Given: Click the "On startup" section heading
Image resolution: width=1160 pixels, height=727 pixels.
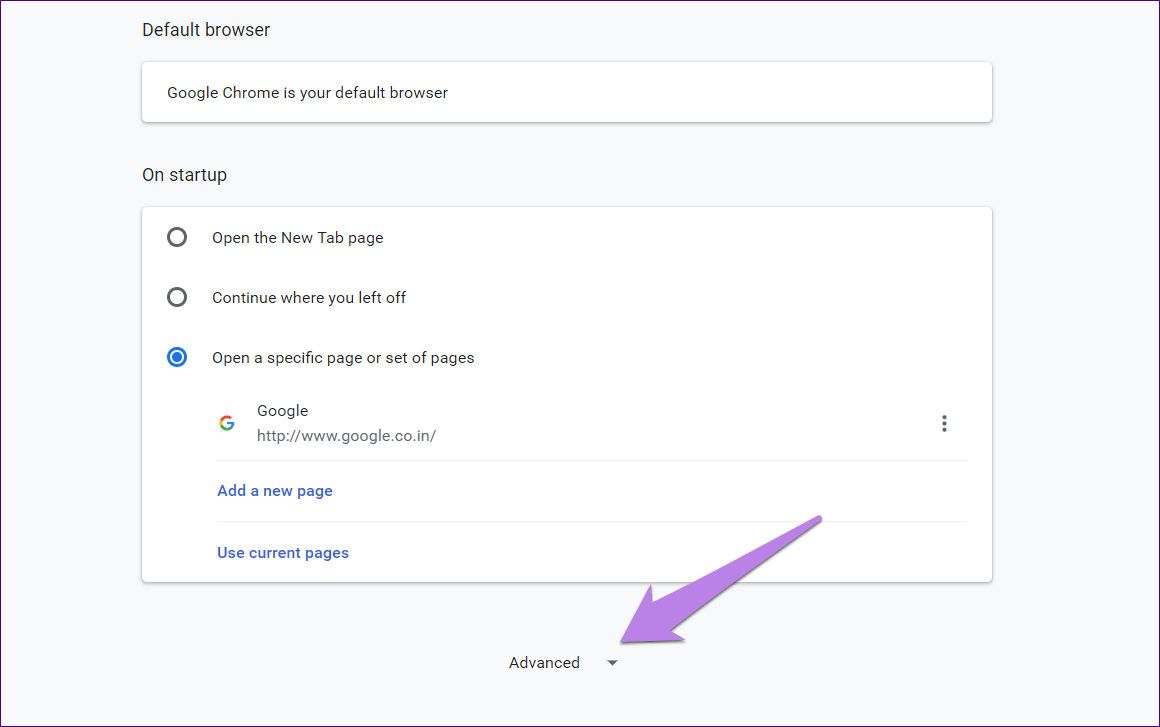Looking at the screenshot, I should (x=184, y=175).
